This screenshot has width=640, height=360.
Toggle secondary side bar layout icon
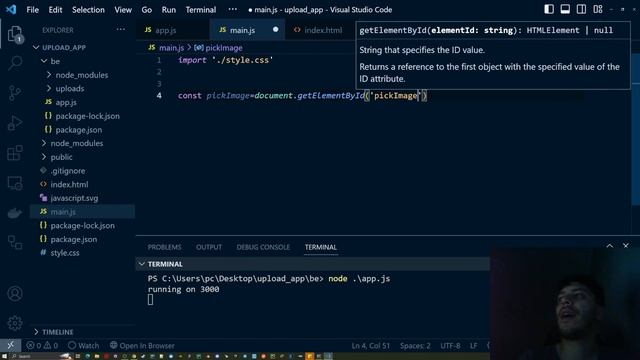click(x=582, y=9)
